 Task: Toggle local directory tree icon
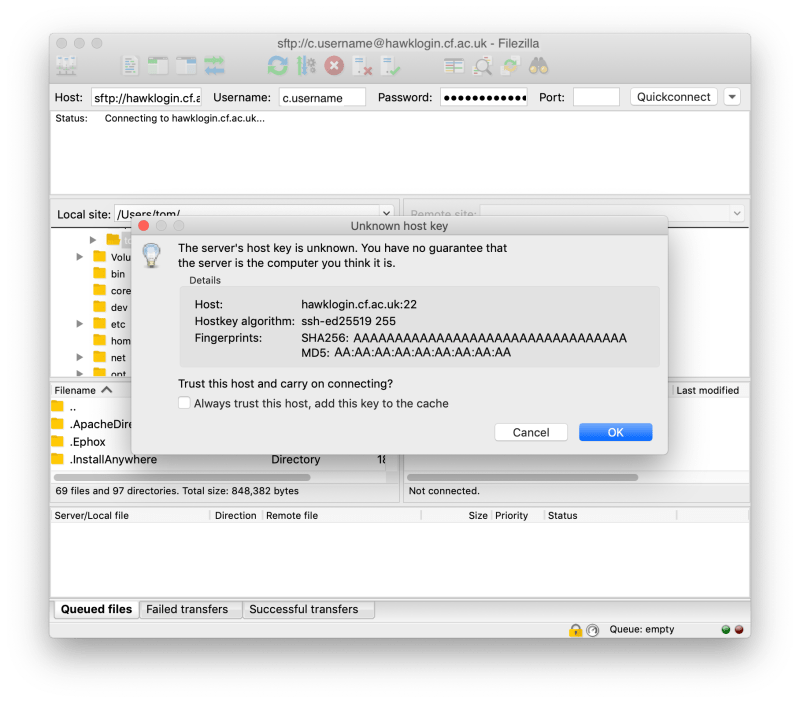pos(158,66)
